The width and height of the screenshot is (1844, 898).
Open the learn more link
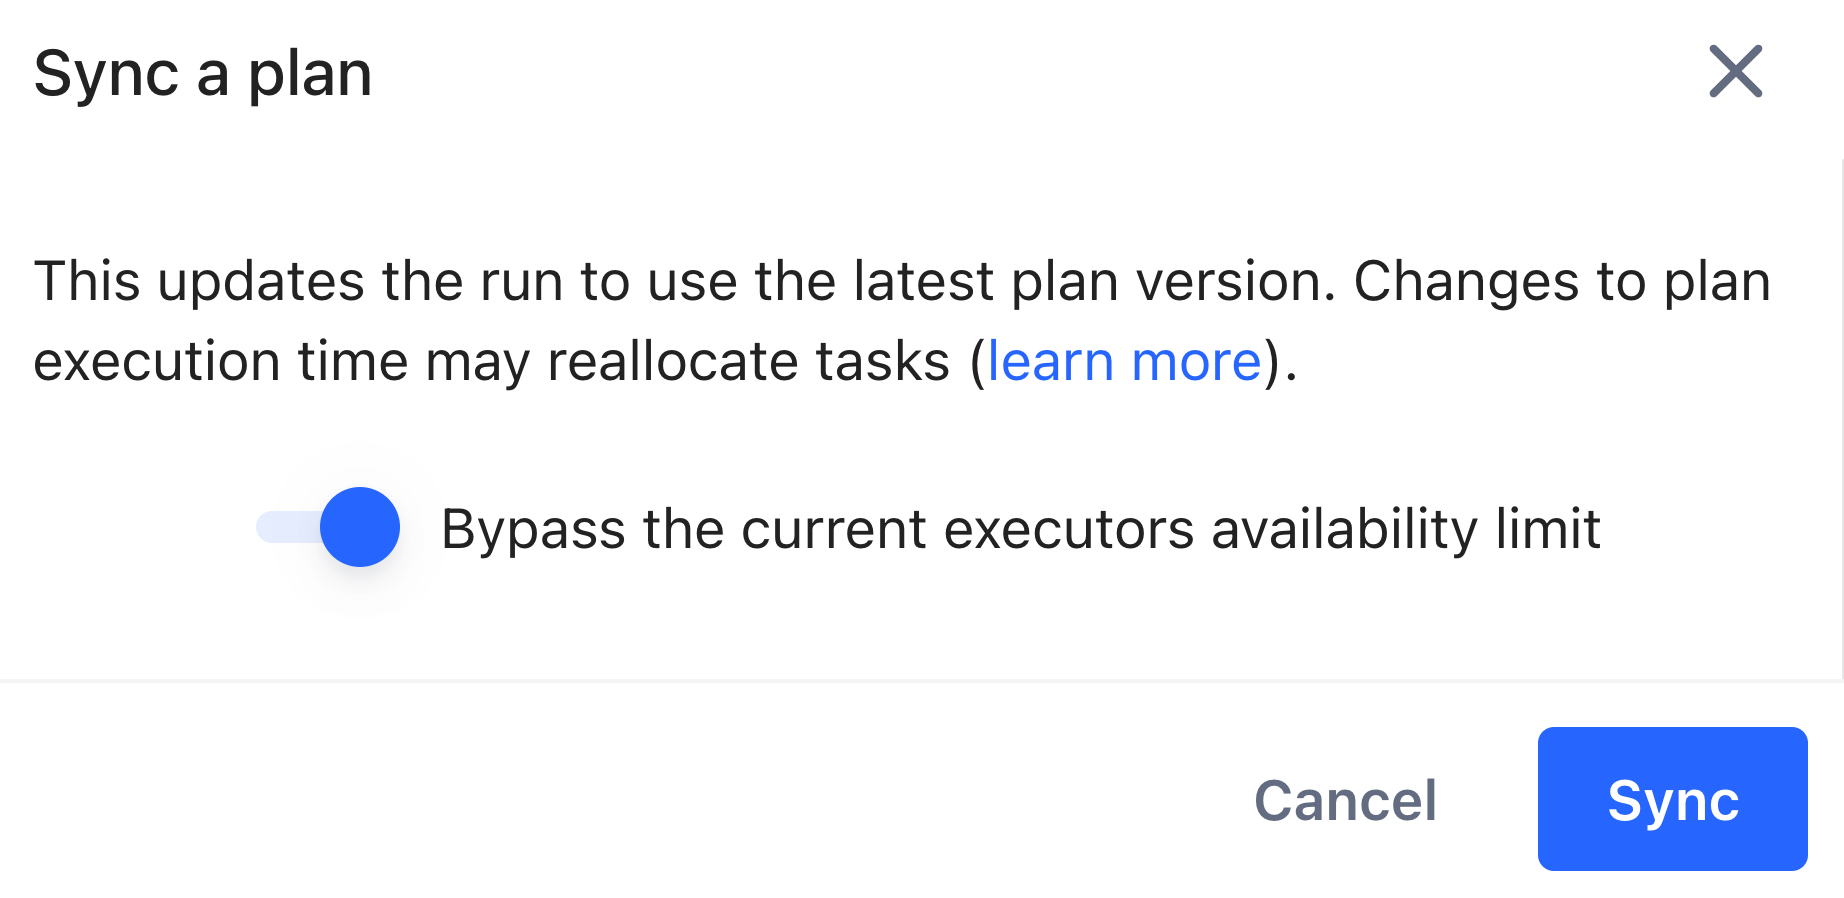(x=1124, y=361)
